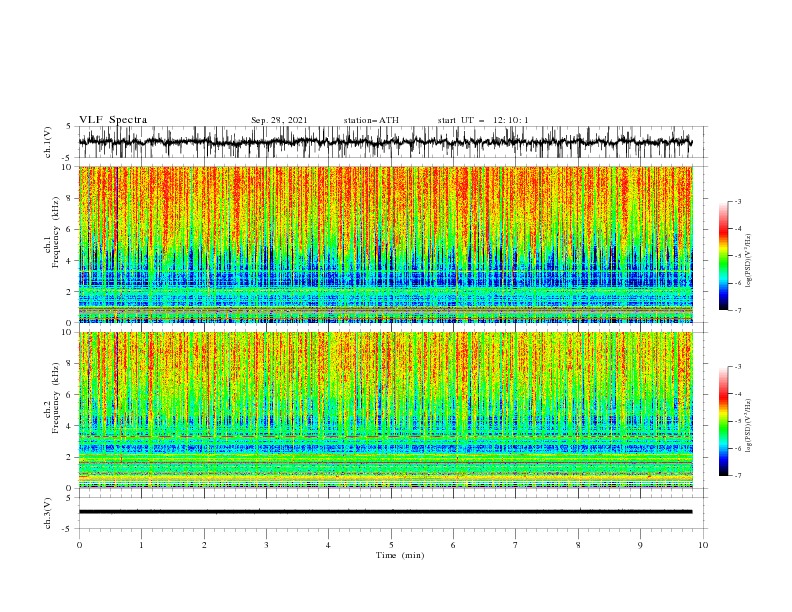Click the "-3" tick on ch.1 colorbar
The width and height of the screenshot is (792, 612).
738,201
